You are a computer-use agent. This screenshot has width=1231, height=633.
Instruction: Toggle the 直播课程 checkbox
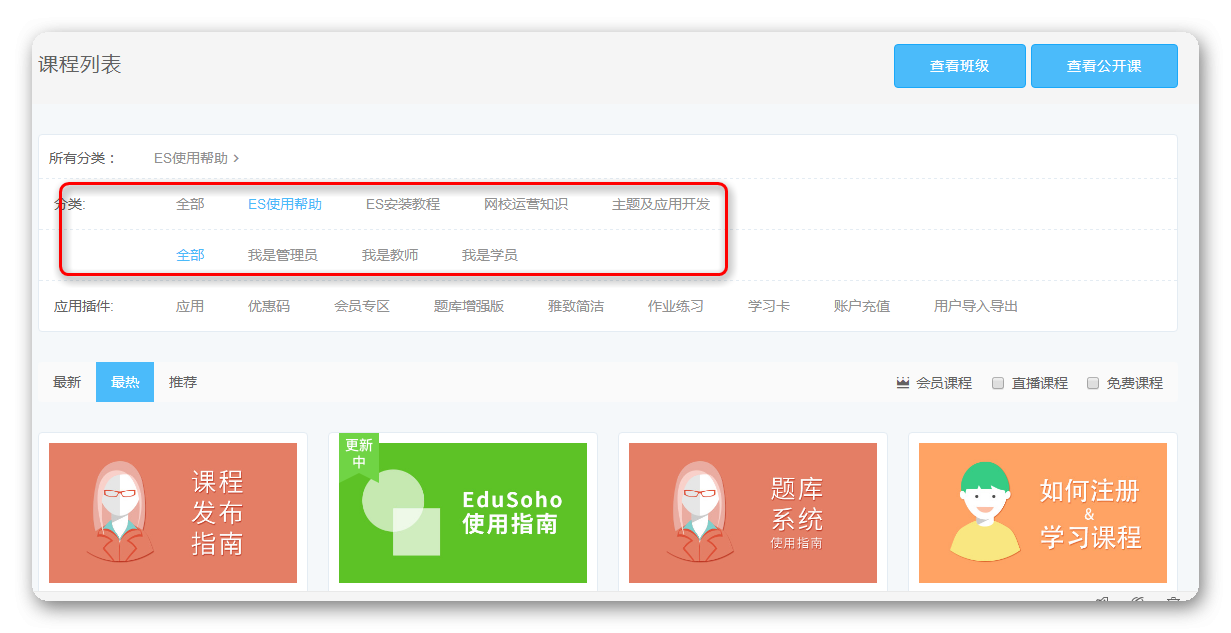tap(998, 383)
